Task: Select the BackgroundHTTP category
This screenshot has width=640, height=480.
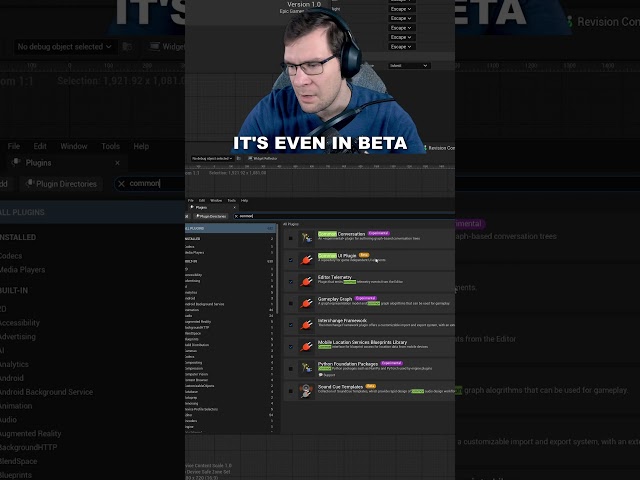Action: [229, 327]
